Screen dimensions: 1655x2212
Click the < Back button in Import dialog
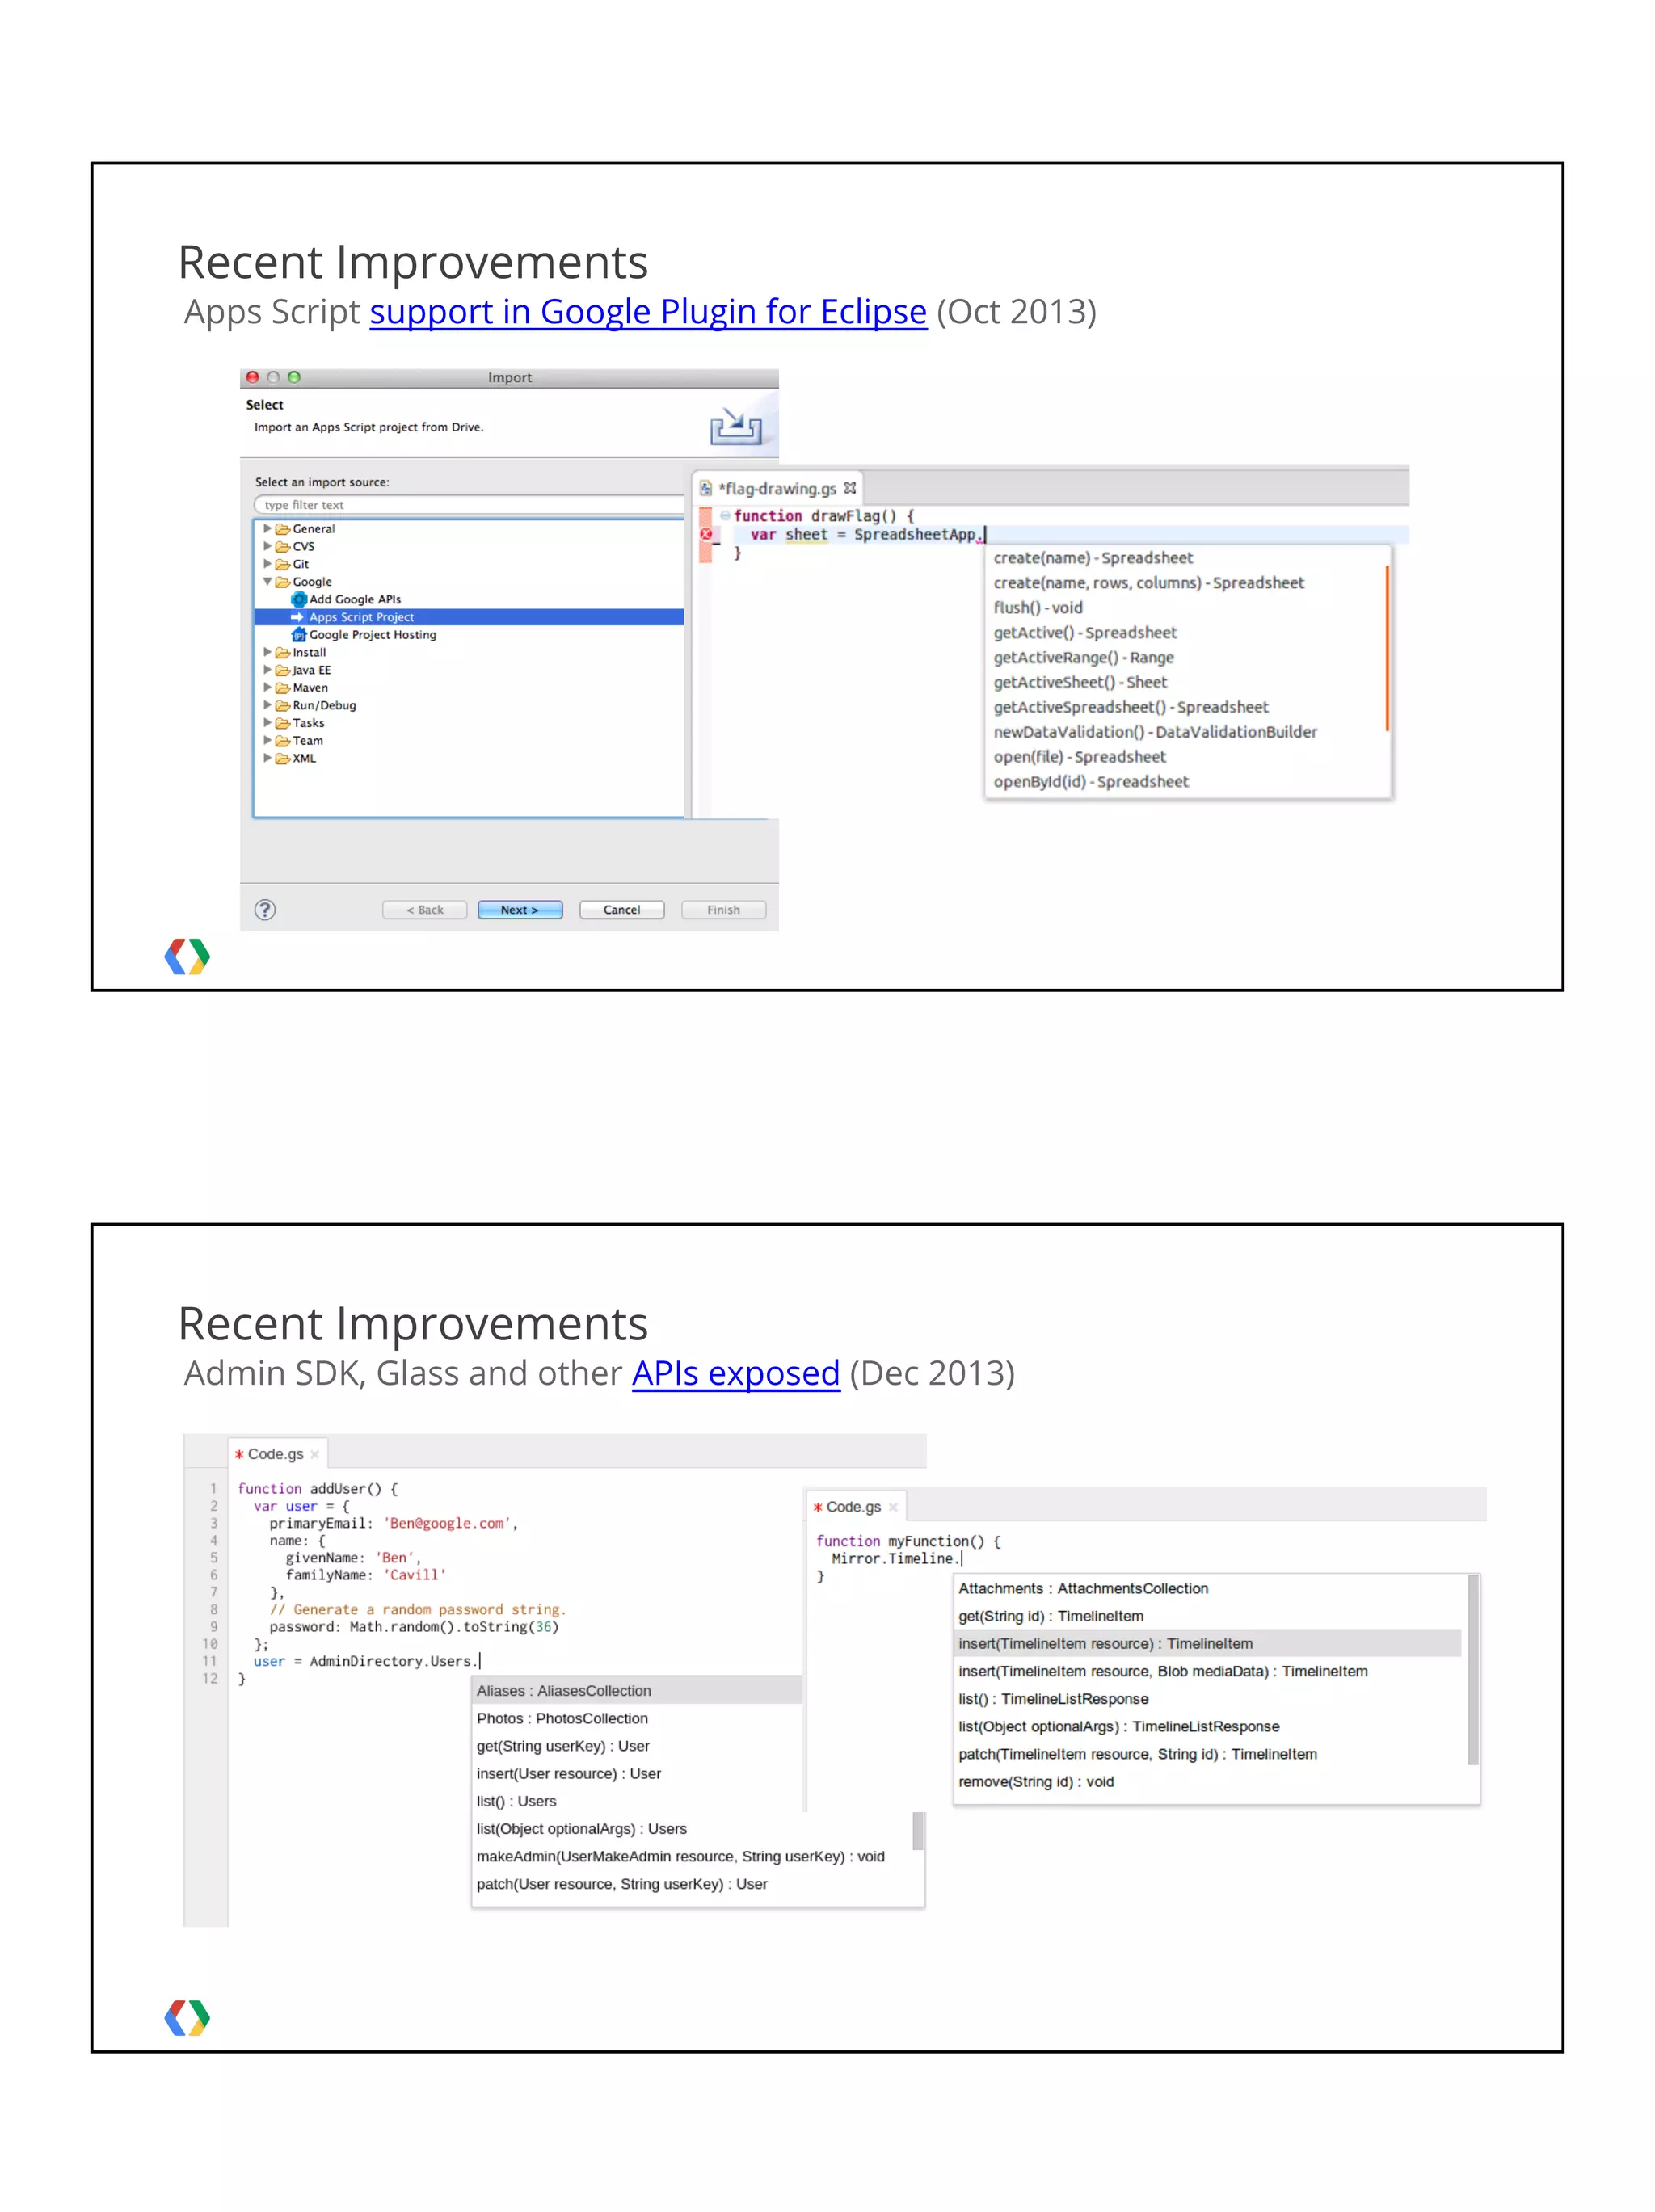[424, 909]
